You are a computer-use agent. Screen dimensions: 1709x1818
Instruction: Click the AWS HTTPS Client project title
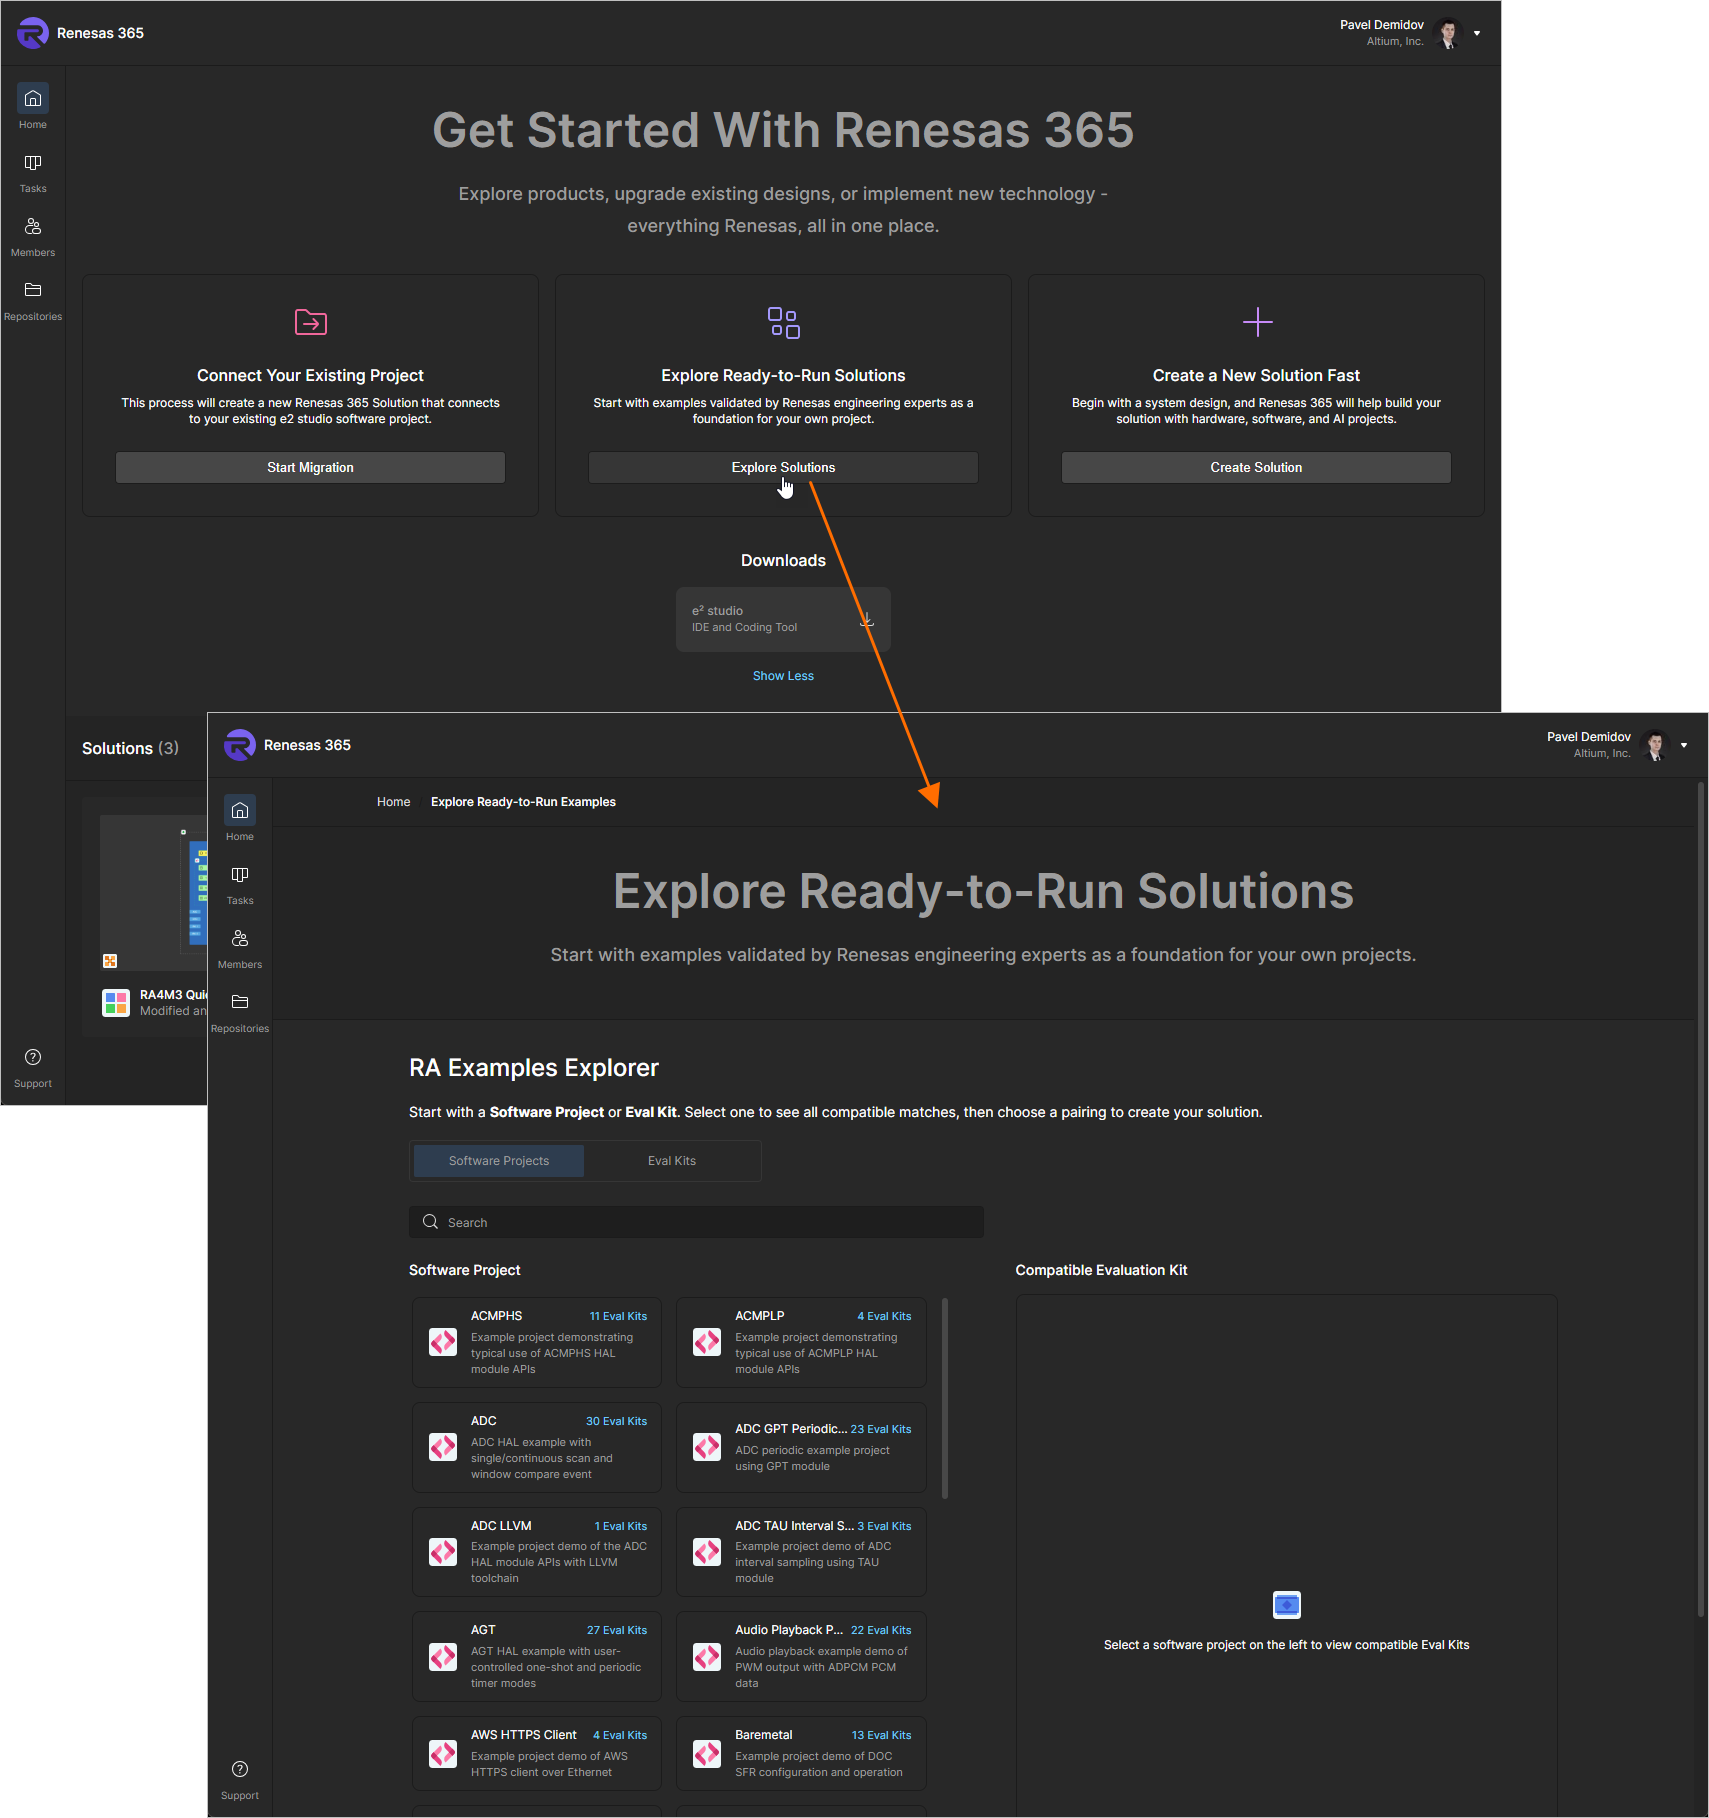click(523, 1735)
